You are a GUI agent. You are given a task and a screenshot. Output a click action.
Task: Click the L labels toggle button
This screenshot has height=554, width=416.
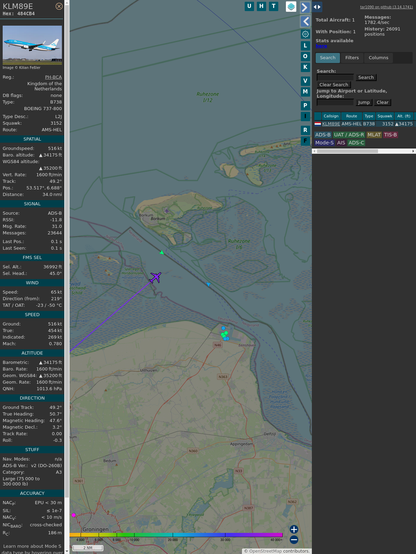(x=305, y=46)
